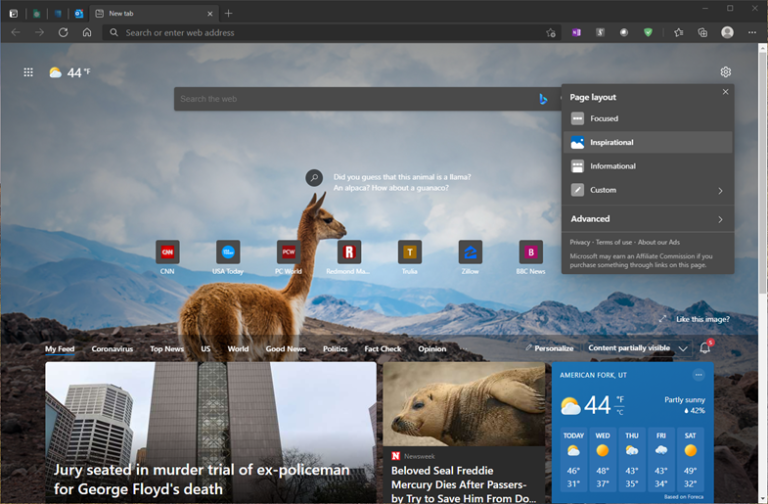This screenshot has width=768, height=504.
Task: Close the Page layout panel
Action: click(x=725, y=92)
